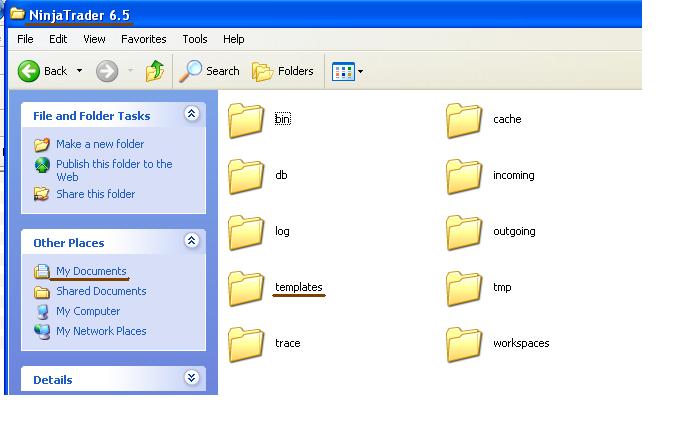Screen dimensions: 689x425
Task: Click the green Back arrow button
Action: click(29, 71)
